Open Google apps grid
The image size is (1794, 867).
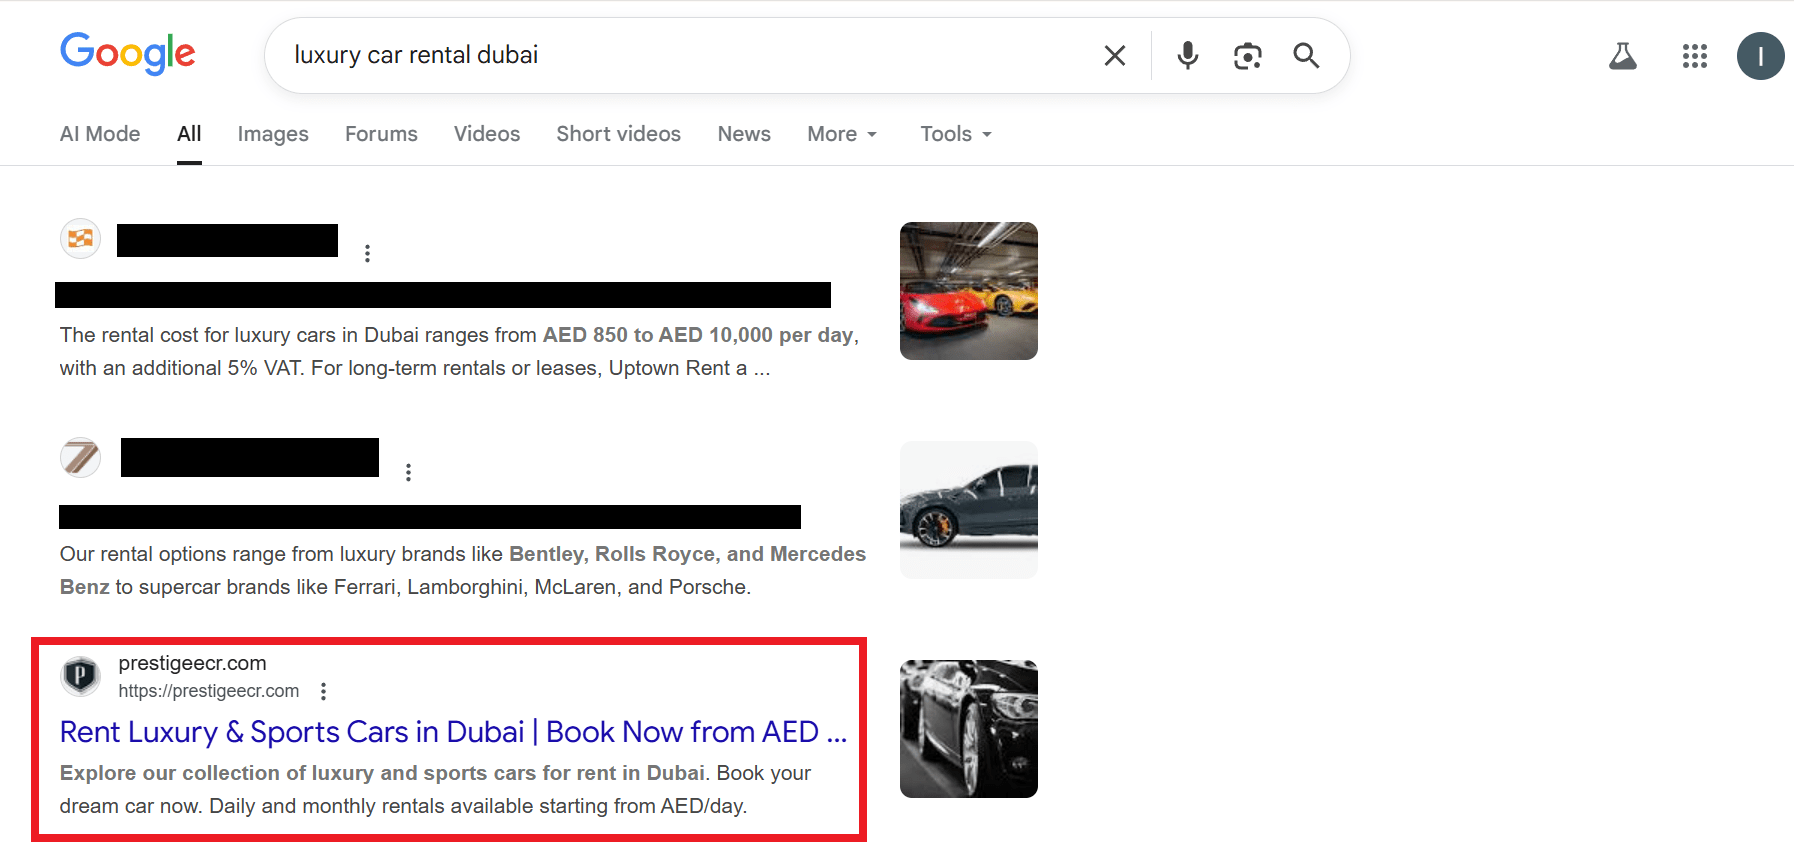[1695, 56]
